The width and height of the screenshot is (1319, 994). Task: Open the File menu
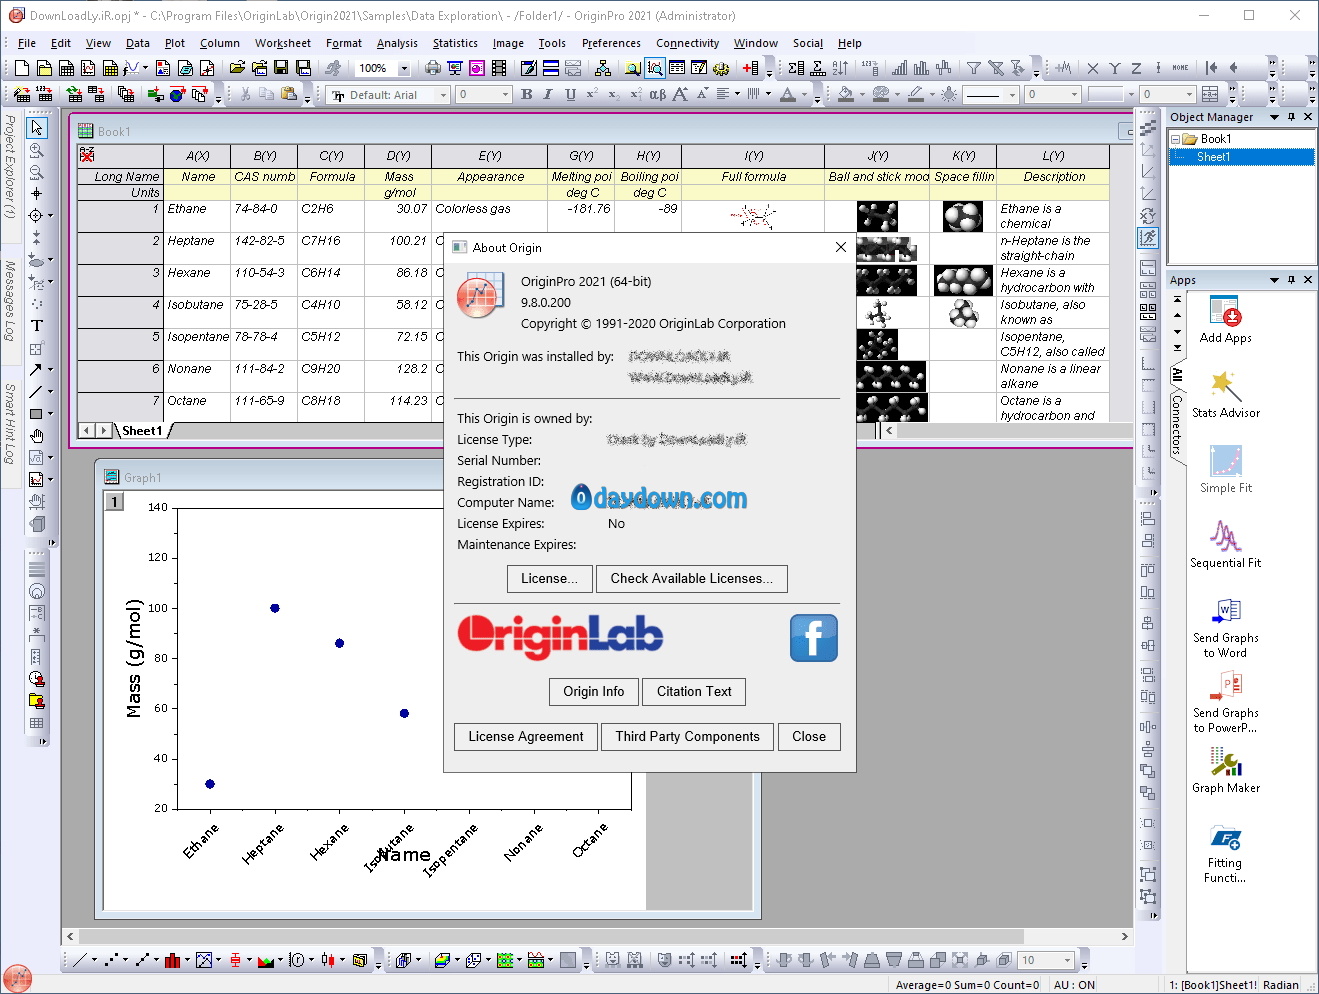point(27,43)
